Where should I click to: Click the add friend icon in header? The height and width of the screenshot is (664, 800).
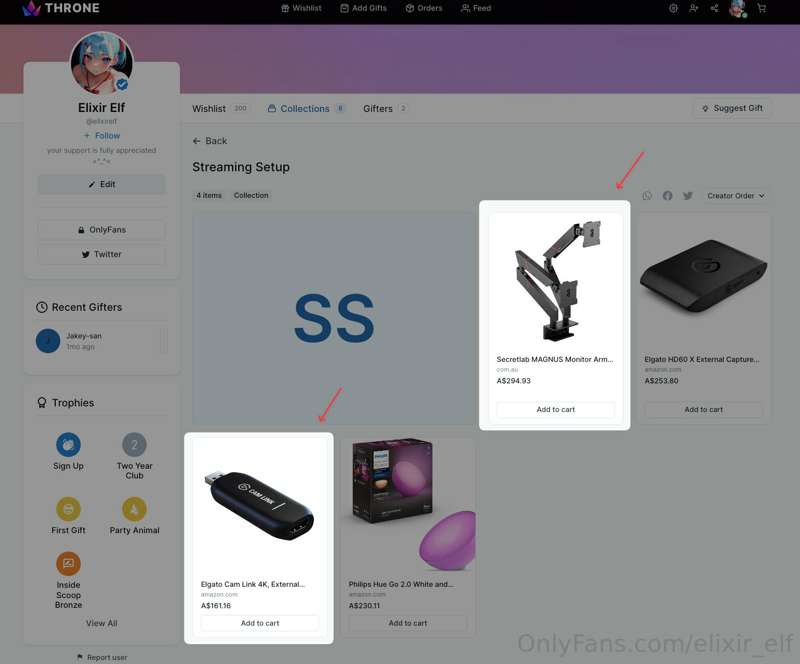point(693,8)
